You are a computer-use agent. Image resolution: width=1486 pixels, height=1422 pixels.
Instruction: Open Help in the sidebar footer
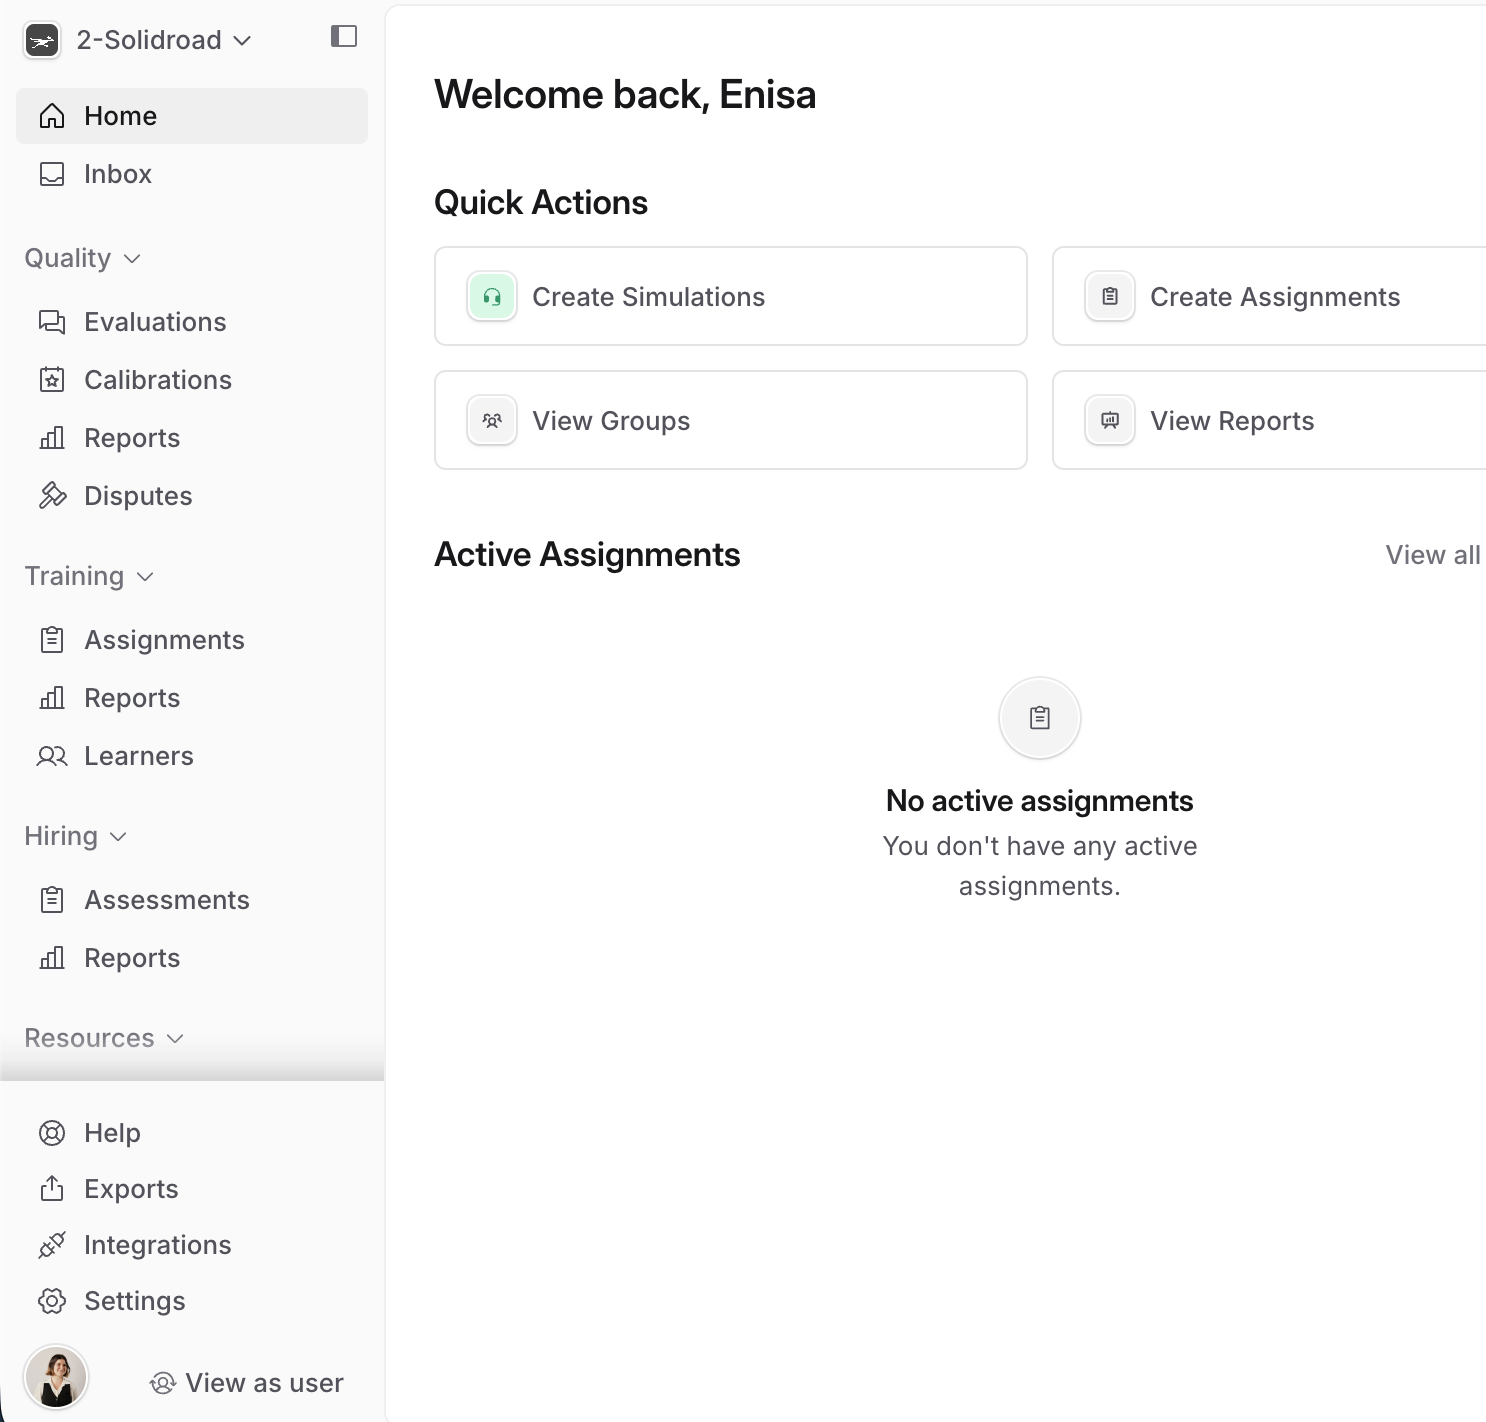(x=192, y=1133)
